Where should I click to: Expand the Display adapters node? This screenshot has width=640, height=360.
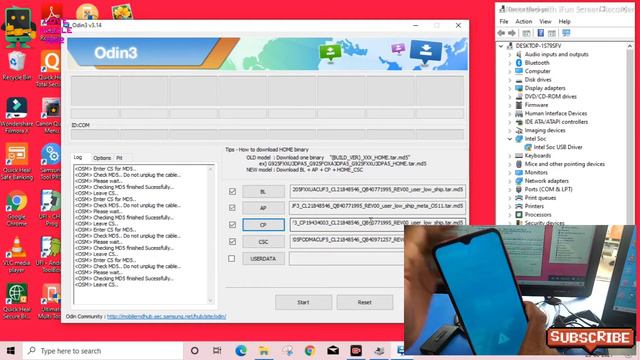point(510,88)
